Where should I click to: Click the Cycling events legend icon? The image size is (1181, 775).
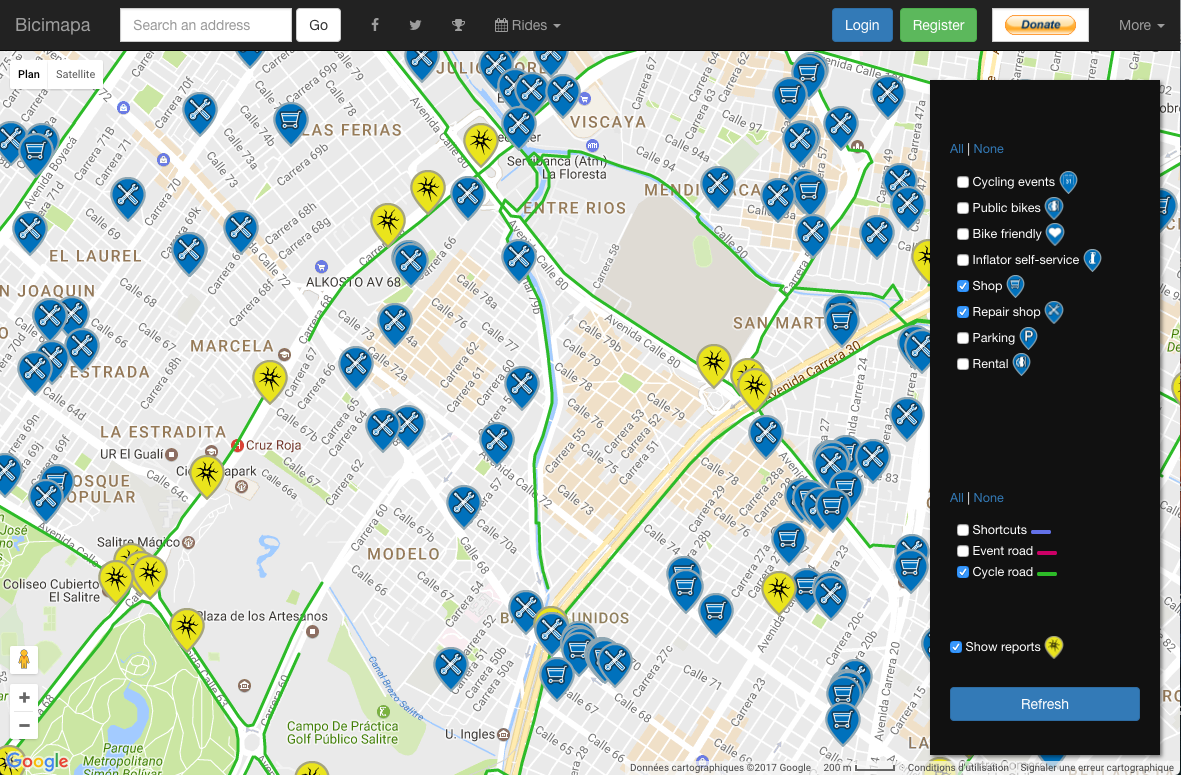[1068, 182]
